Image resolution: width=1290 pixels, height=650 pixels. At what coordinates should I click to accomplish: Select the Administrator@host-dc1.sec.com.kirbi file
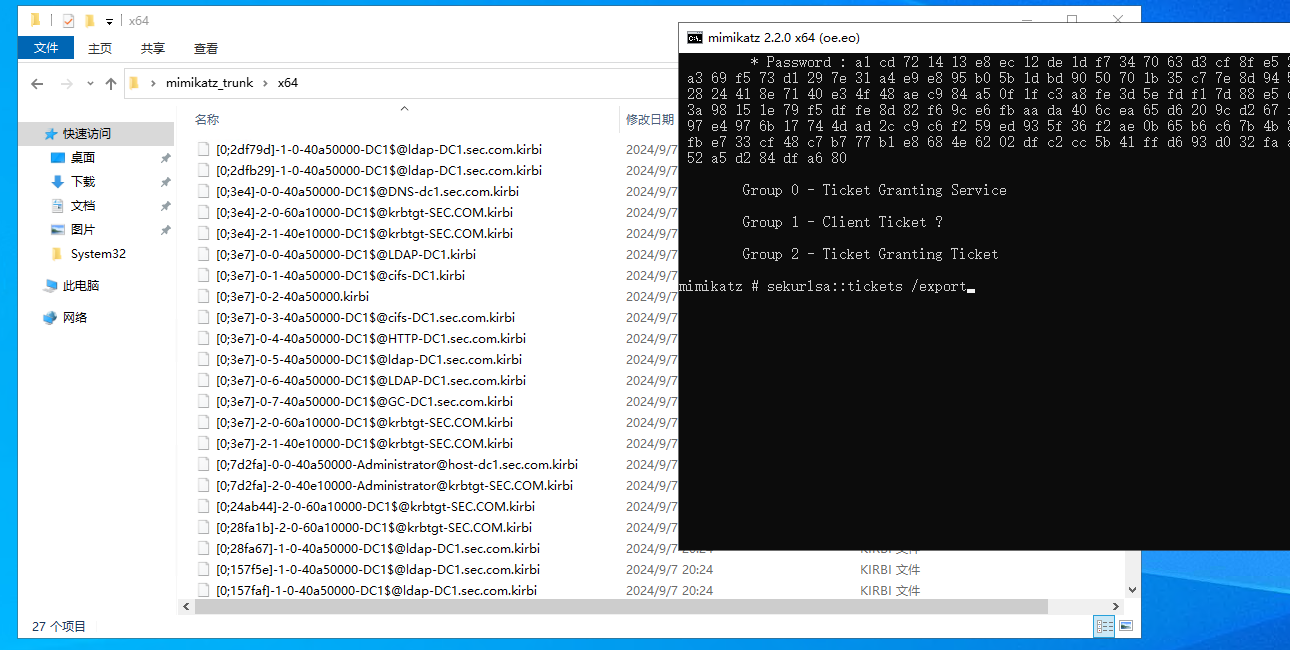pos(396,465)
